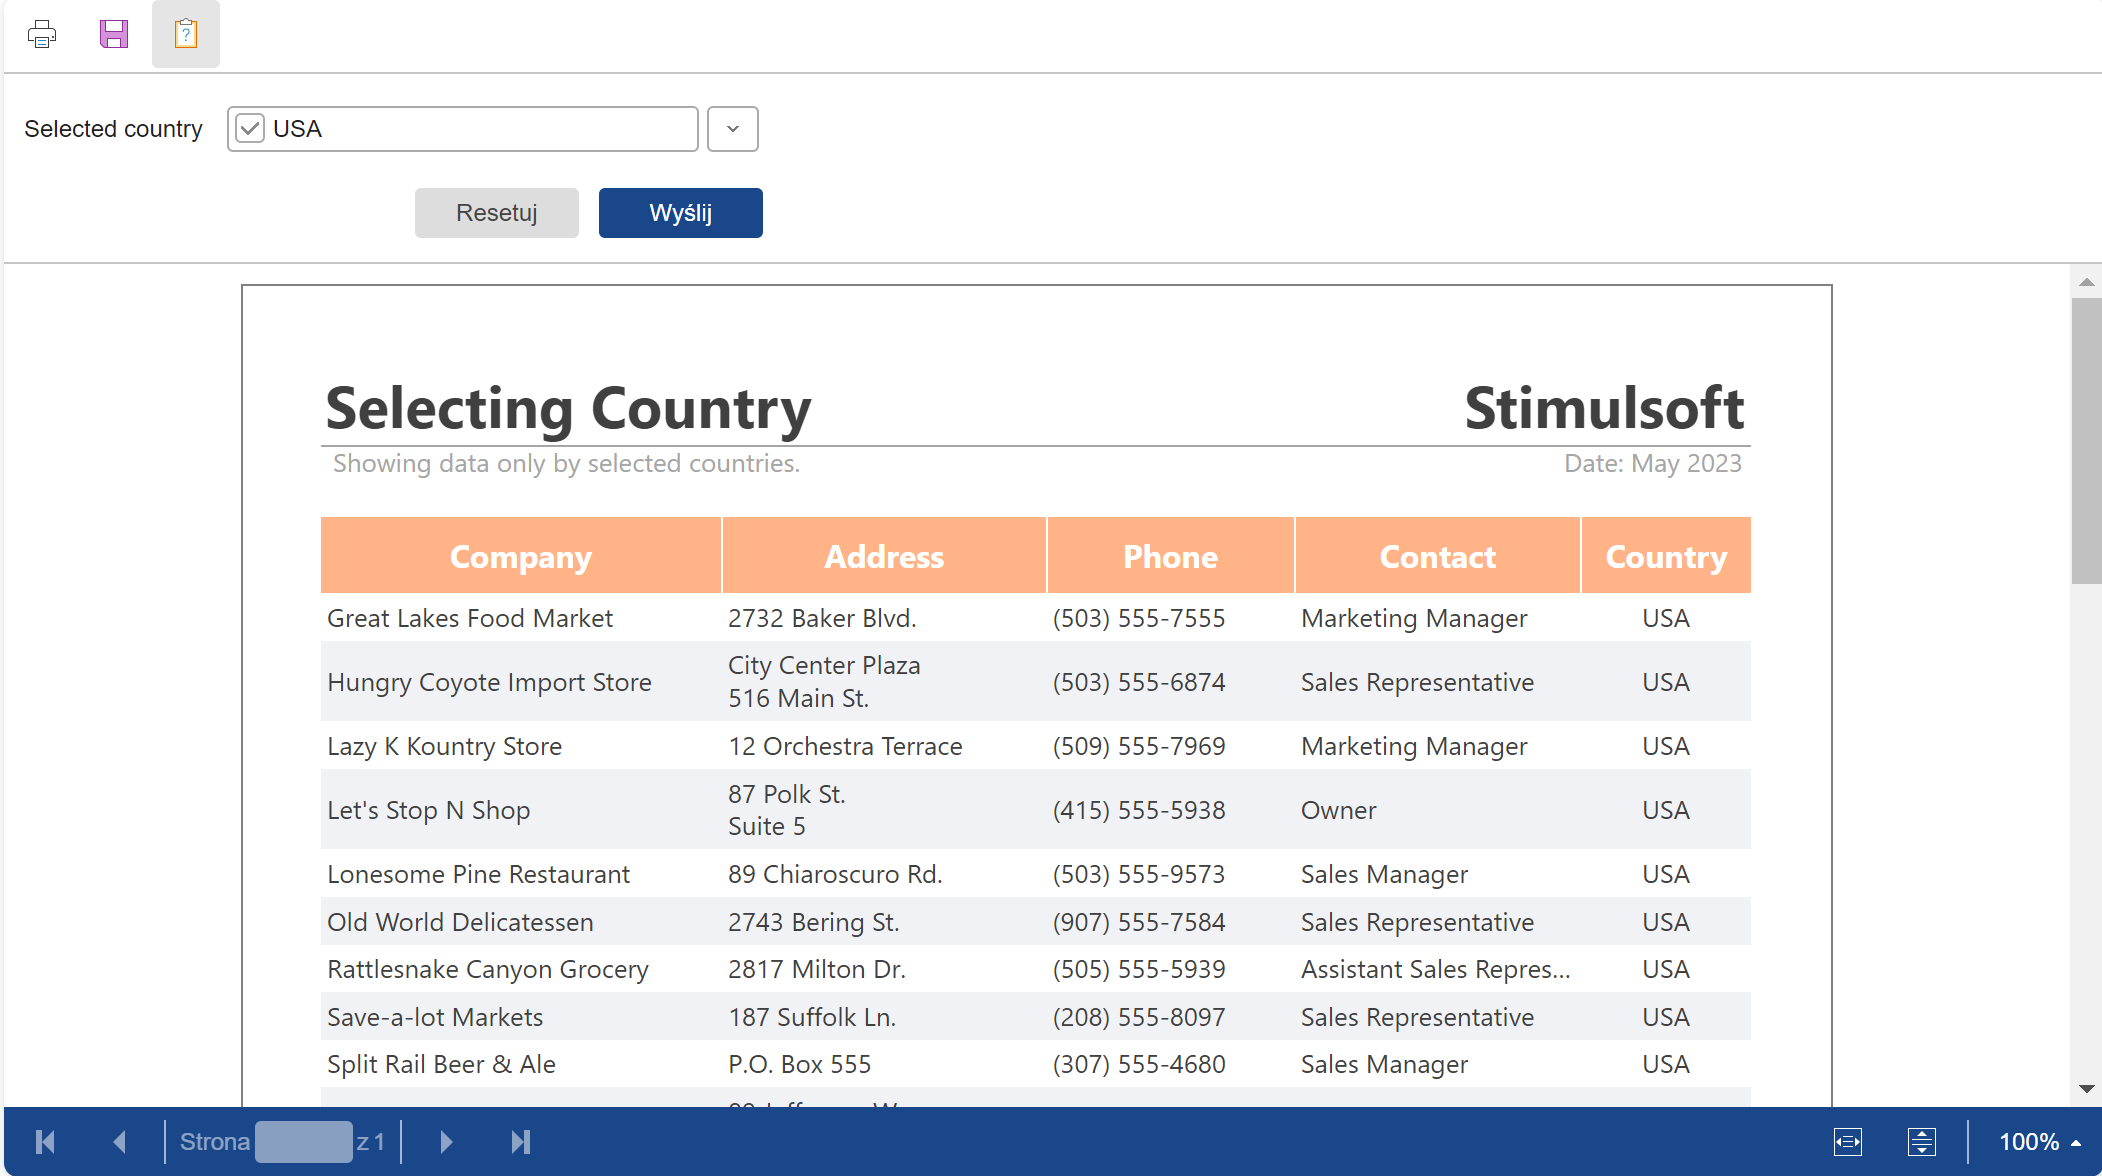Image resolution: width=2102 pixels, height=1176 pixels.
Task: Click the Selected country text field
Action: tap(480, 129)
